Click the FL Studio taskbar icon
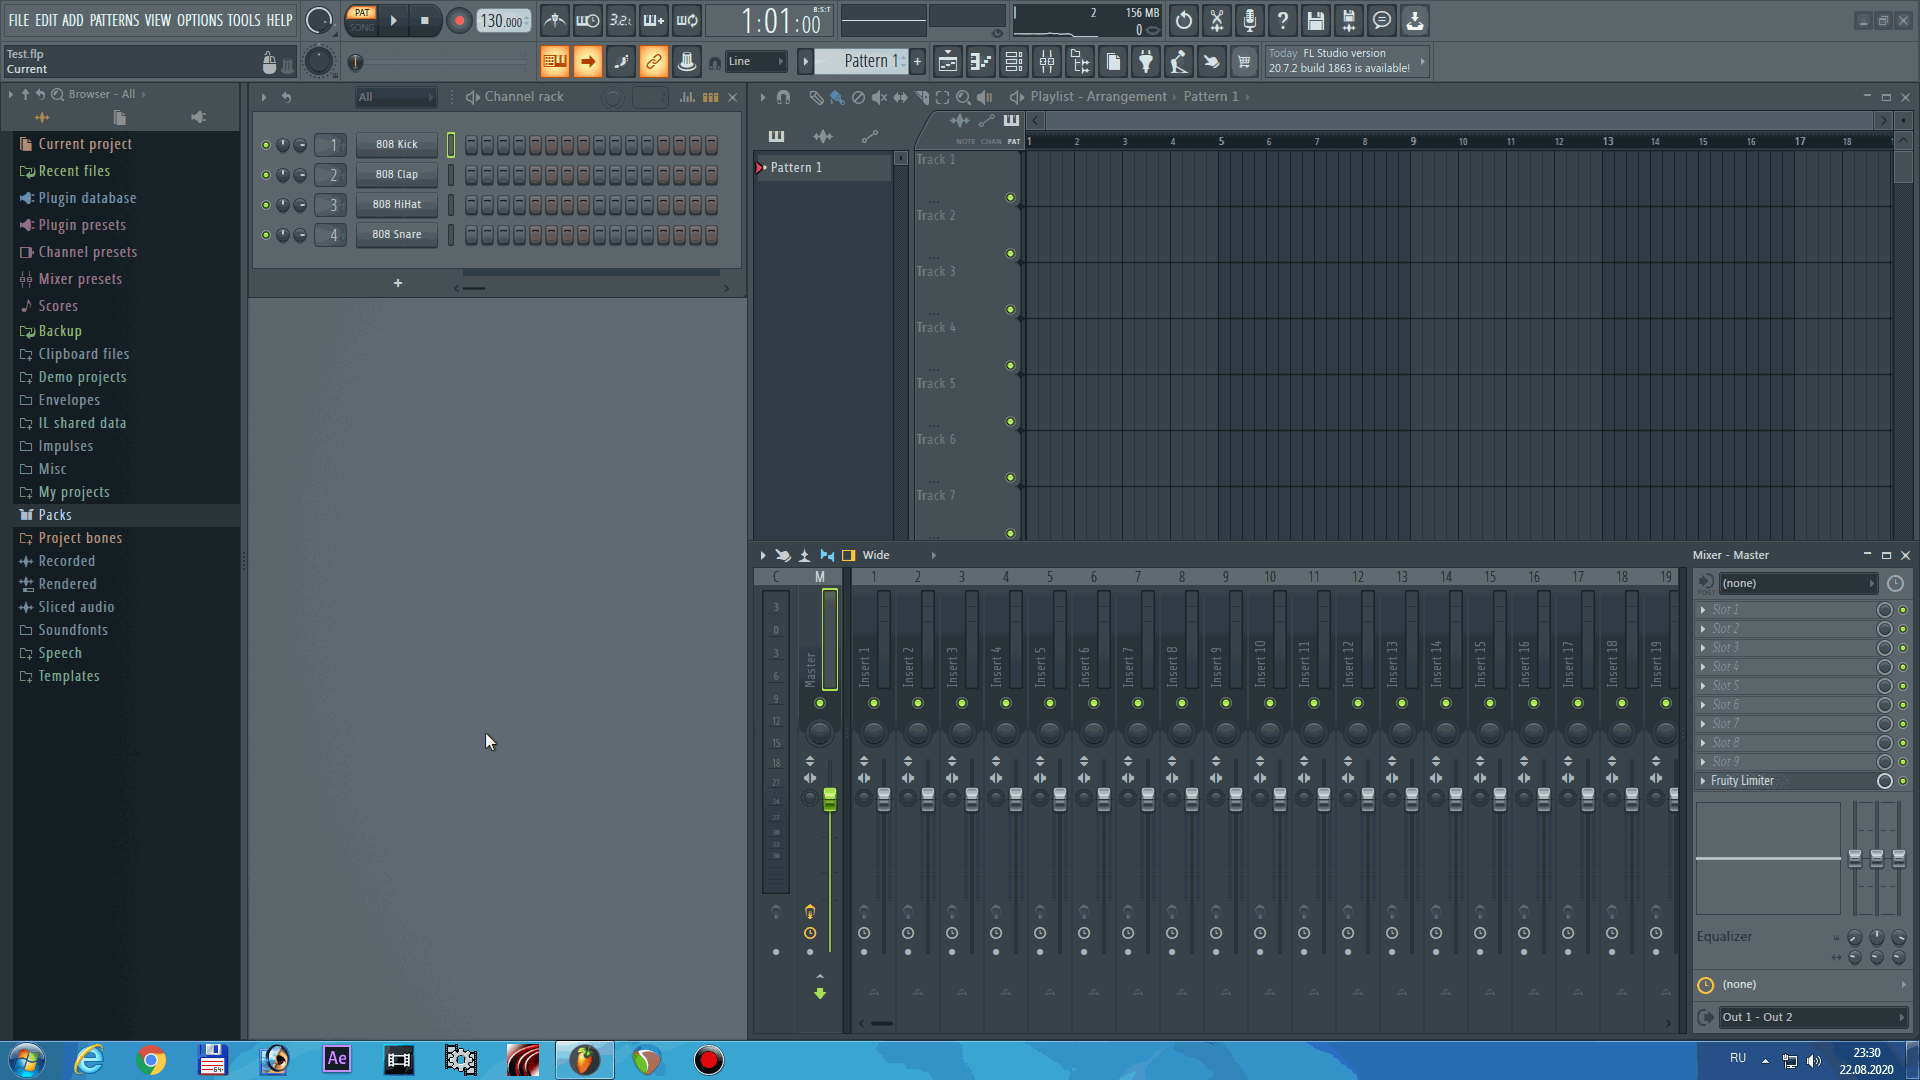Viewport: 1920px width, 1080px height. click(585, 1059)
